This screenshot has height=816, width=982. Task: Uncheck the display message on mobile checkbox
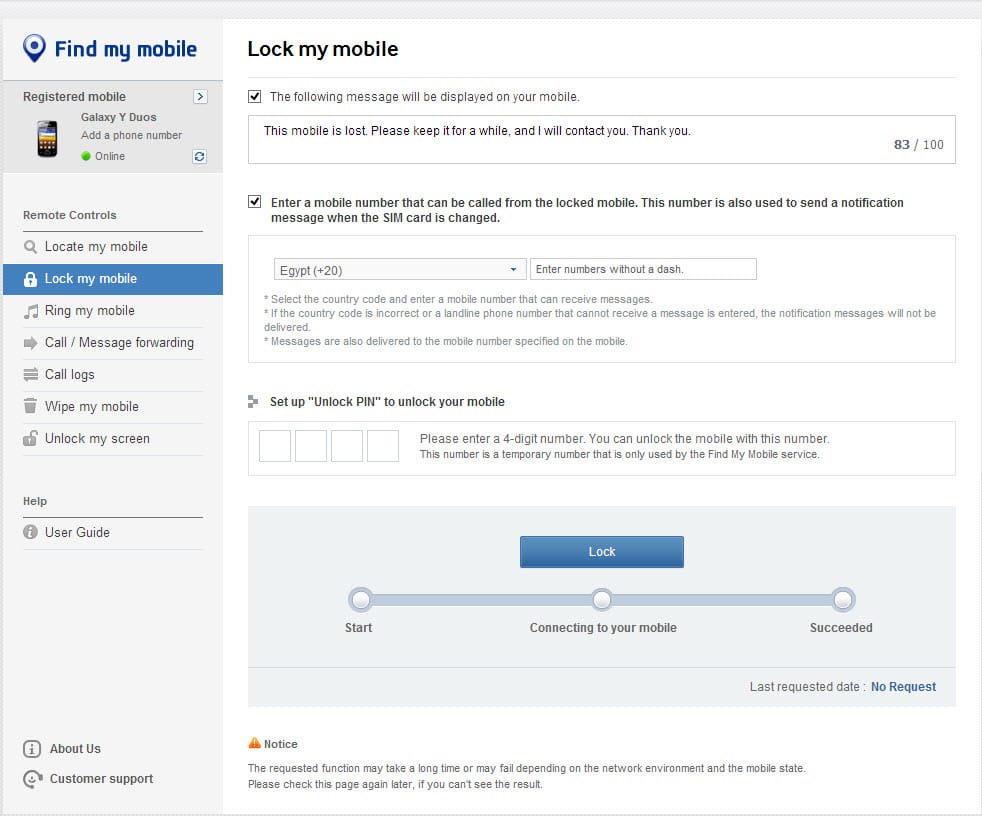255,97
